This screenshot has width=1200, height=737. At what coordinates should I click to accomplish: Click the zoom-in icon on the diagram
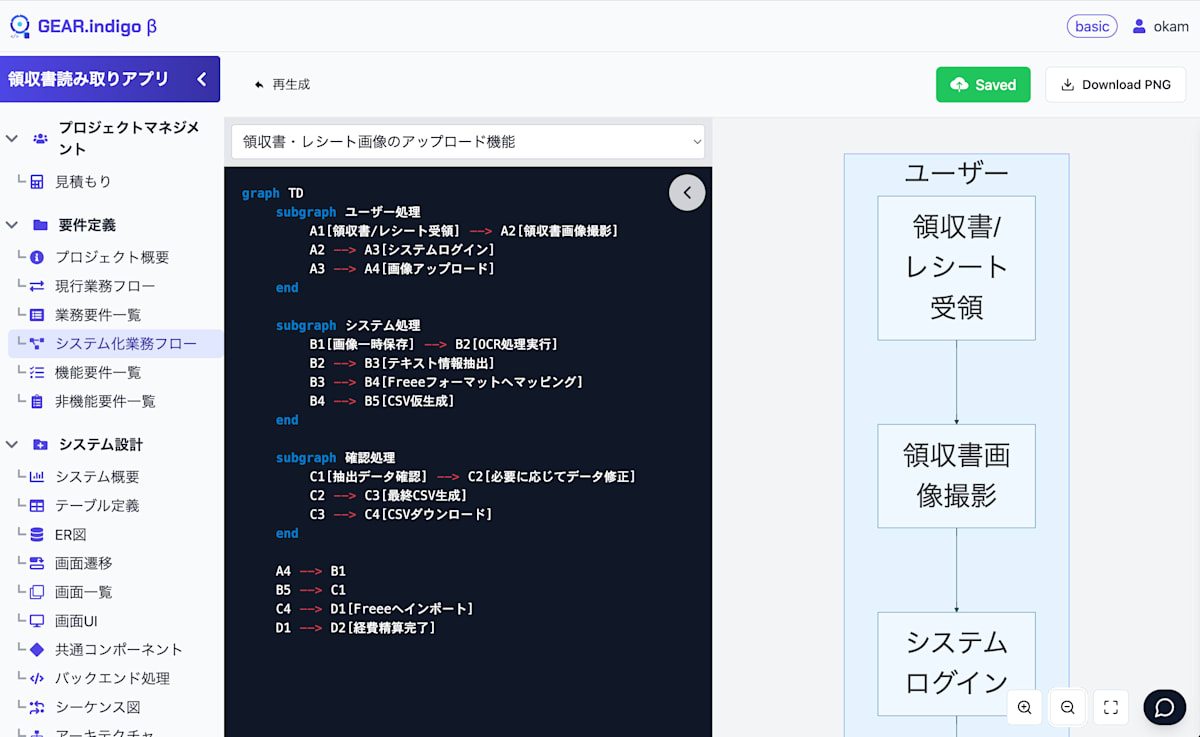point(1024,707)
